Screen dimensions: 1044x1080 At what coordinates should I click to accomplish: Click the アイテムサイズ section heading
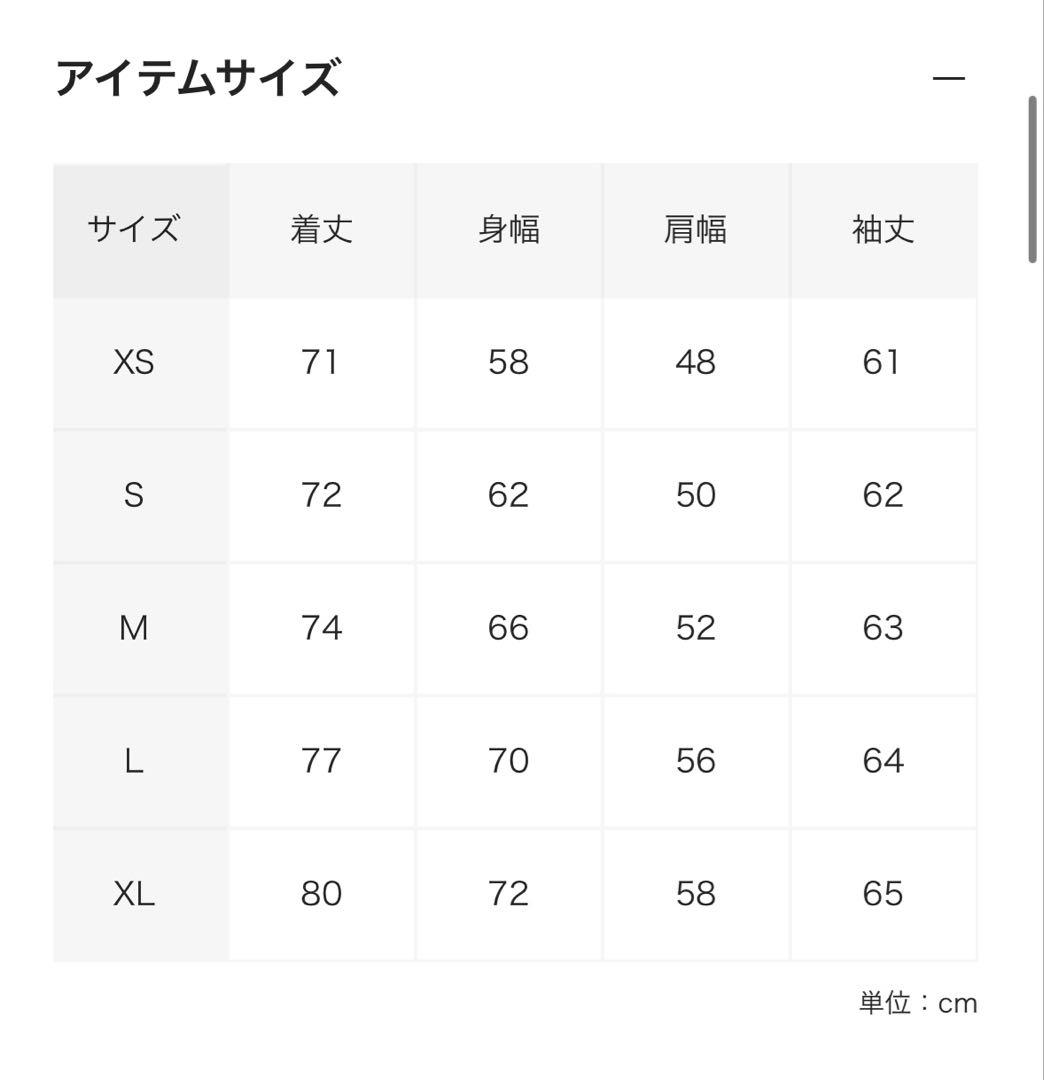pos(198,79)
